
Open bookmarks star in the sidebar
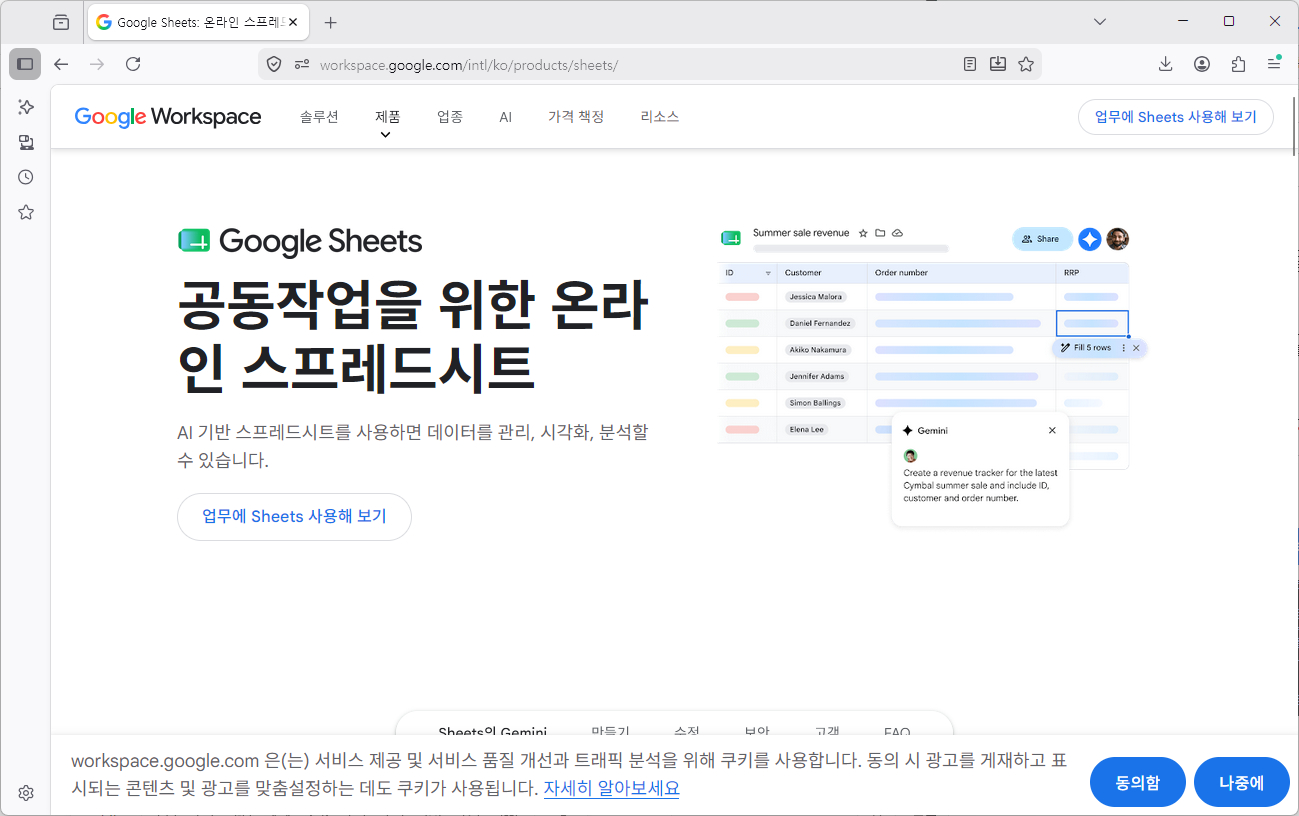[26, 212]
